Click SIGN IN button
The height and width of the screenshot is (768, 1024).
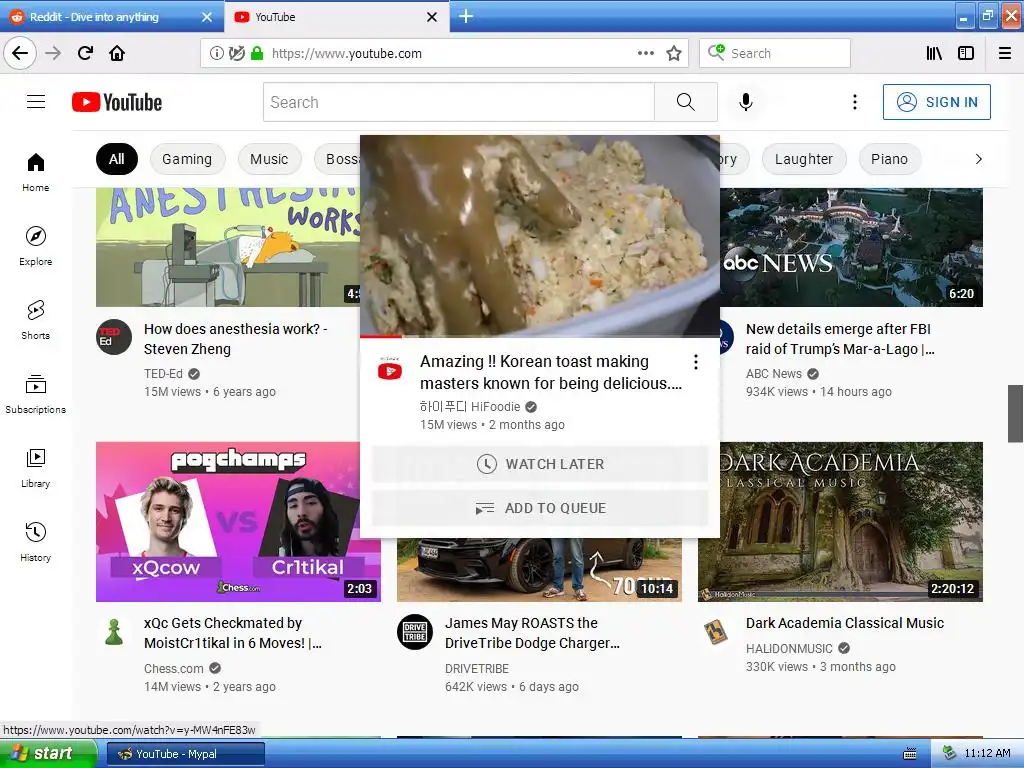coord(936,102)
